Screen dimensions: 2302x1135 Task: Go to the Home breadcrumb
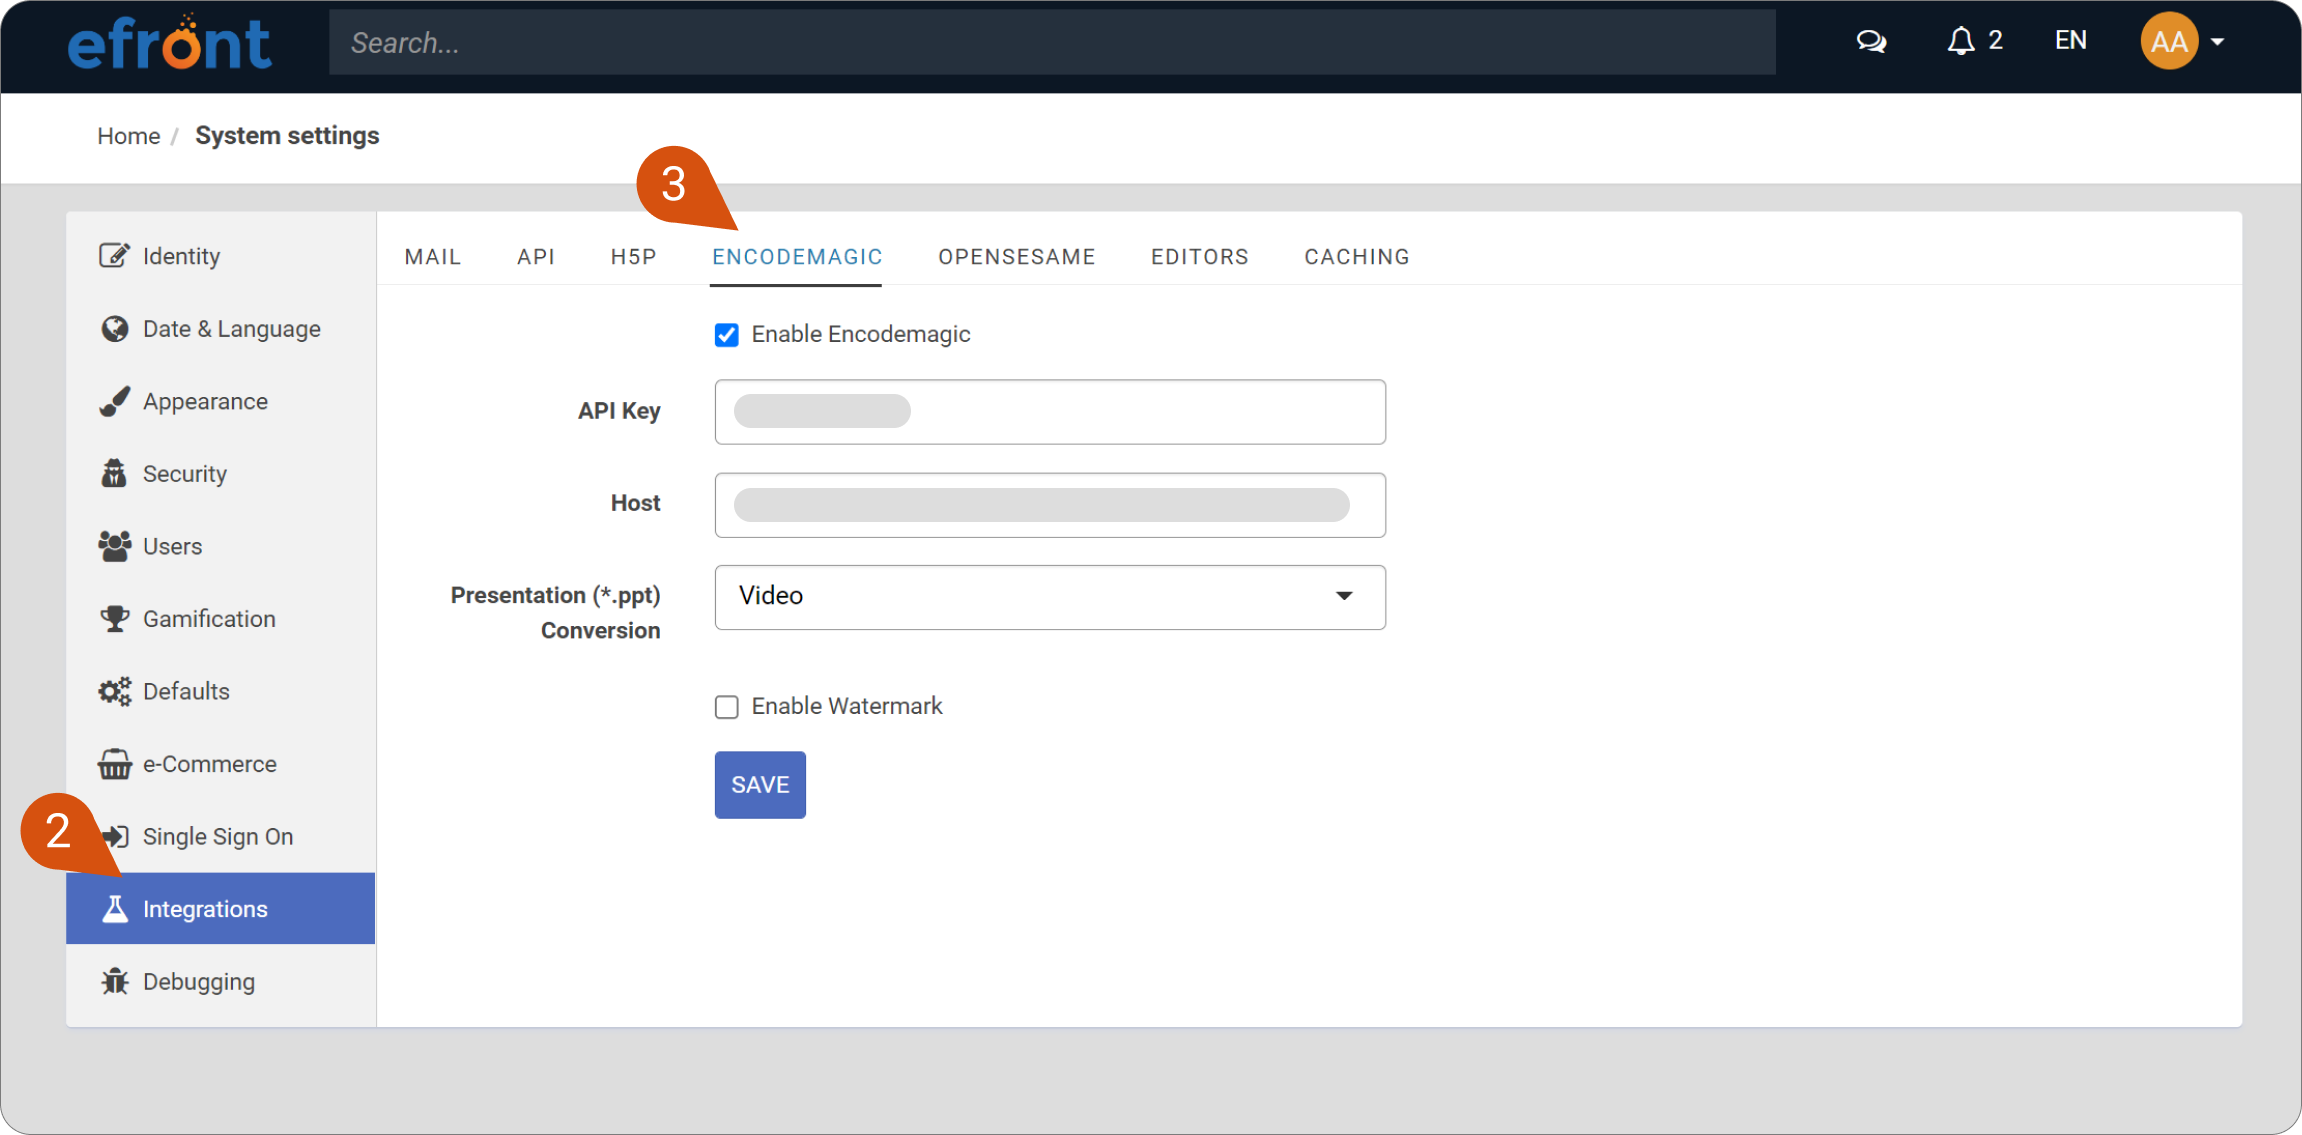pyautogui.click(x=128, y=136)
